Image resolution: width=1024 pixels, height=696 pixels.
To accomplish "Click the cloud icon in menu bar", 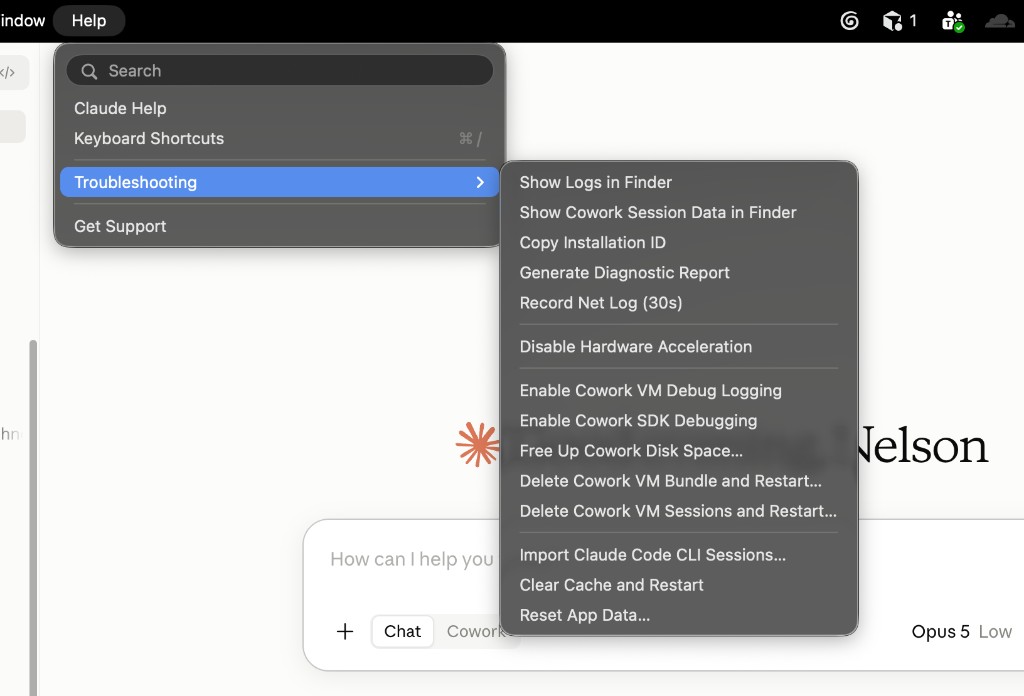I will (x=999, y=22).
